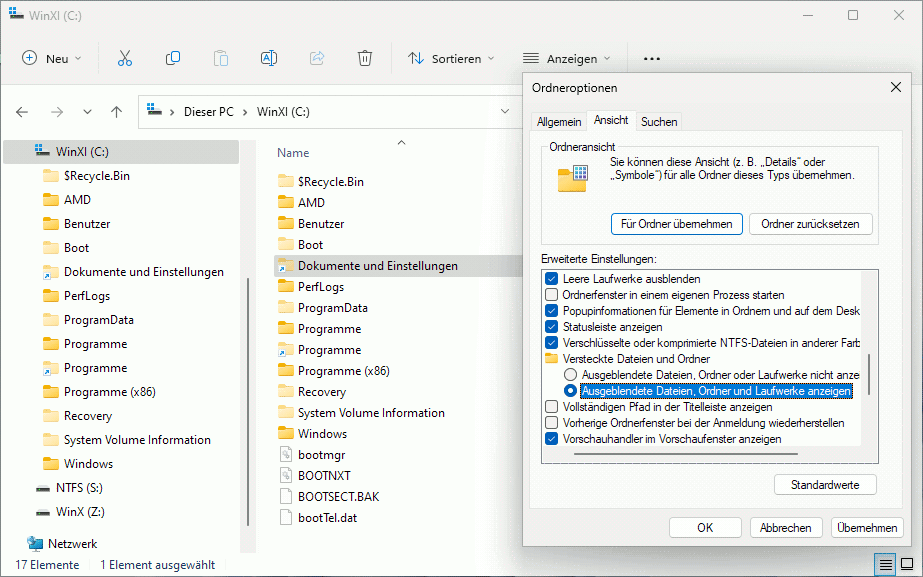Toggle Statusleiste anzeigen checkbox

tap(552, 327)
